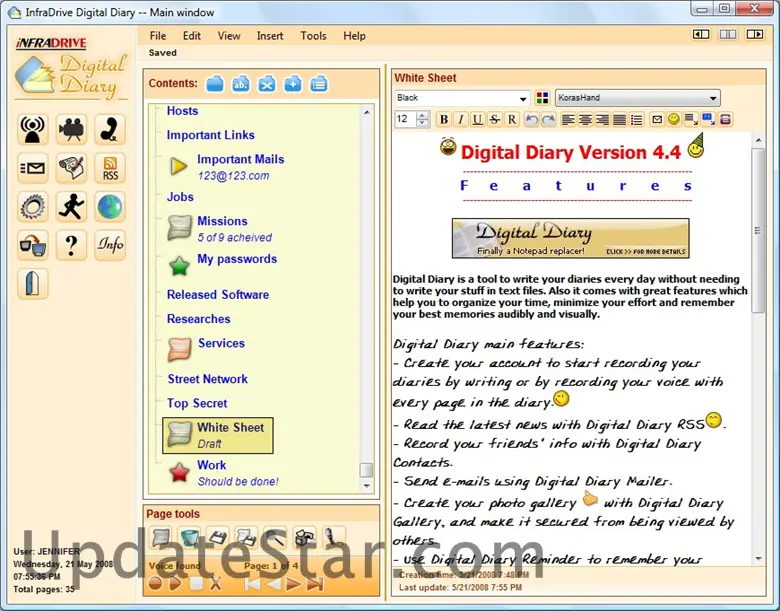Open the broadcast antenna sidebar icon
Screen dimensions: 780x611
[33, 129]
